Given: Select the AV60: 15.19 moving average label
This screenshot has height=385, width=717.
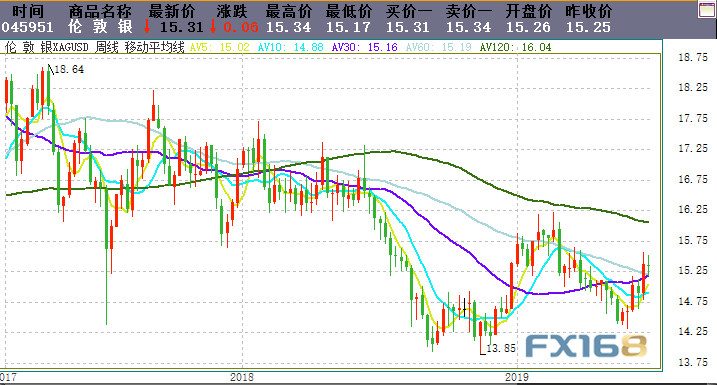Looking at the screenshot, I should [439, 48].
